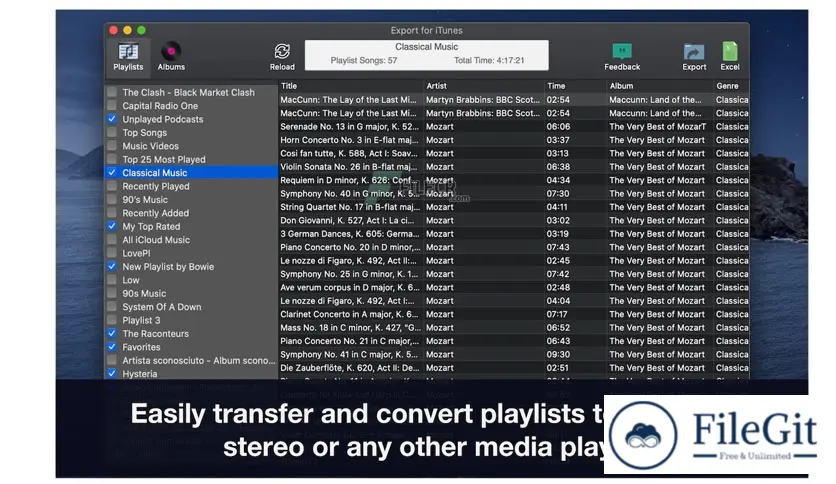836x484 pixels.
Task: Uncheck the My Top Rated checkbox
Action: pyautogui.click(x=112, y=226)
